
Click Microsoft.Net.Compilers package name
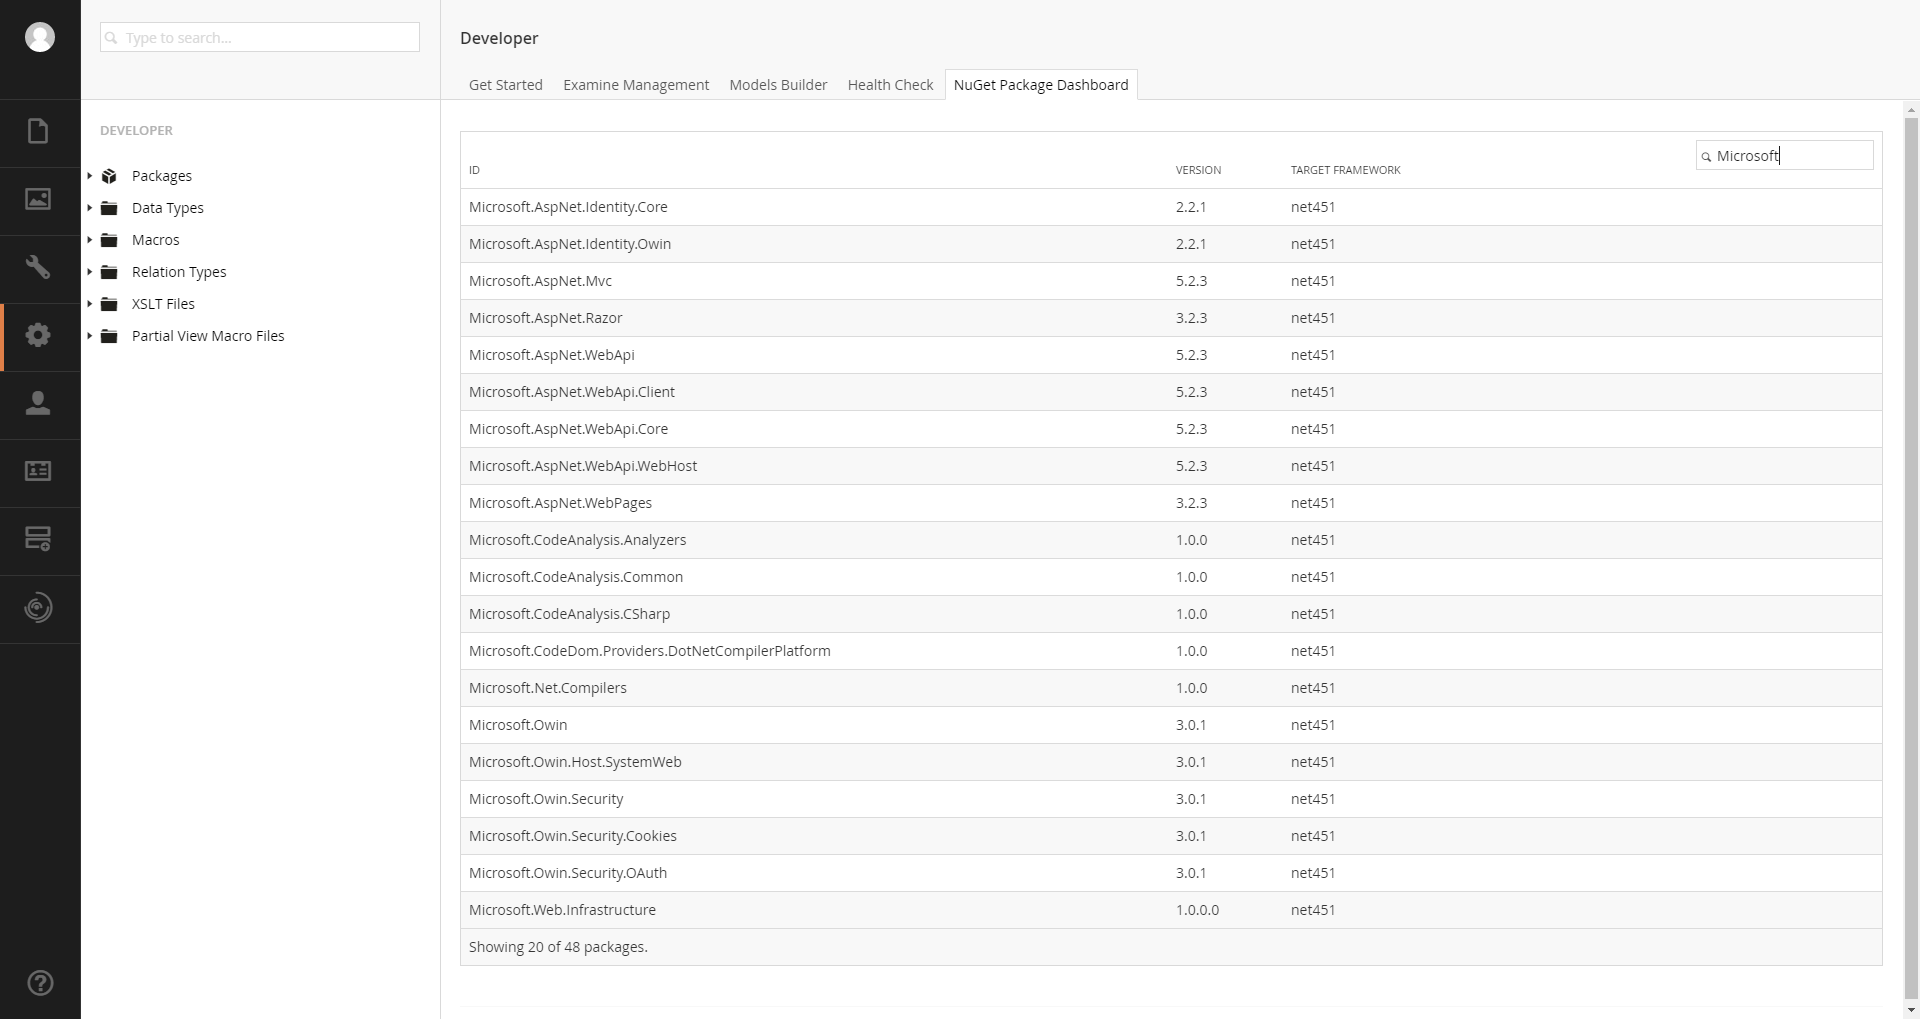coord(547,688)
